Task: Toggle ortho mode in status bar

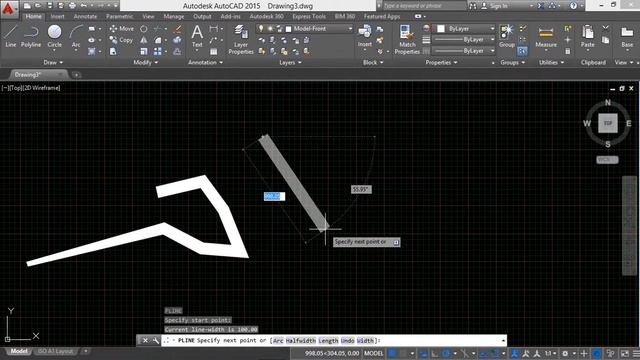Action: [x=435, y=353]
